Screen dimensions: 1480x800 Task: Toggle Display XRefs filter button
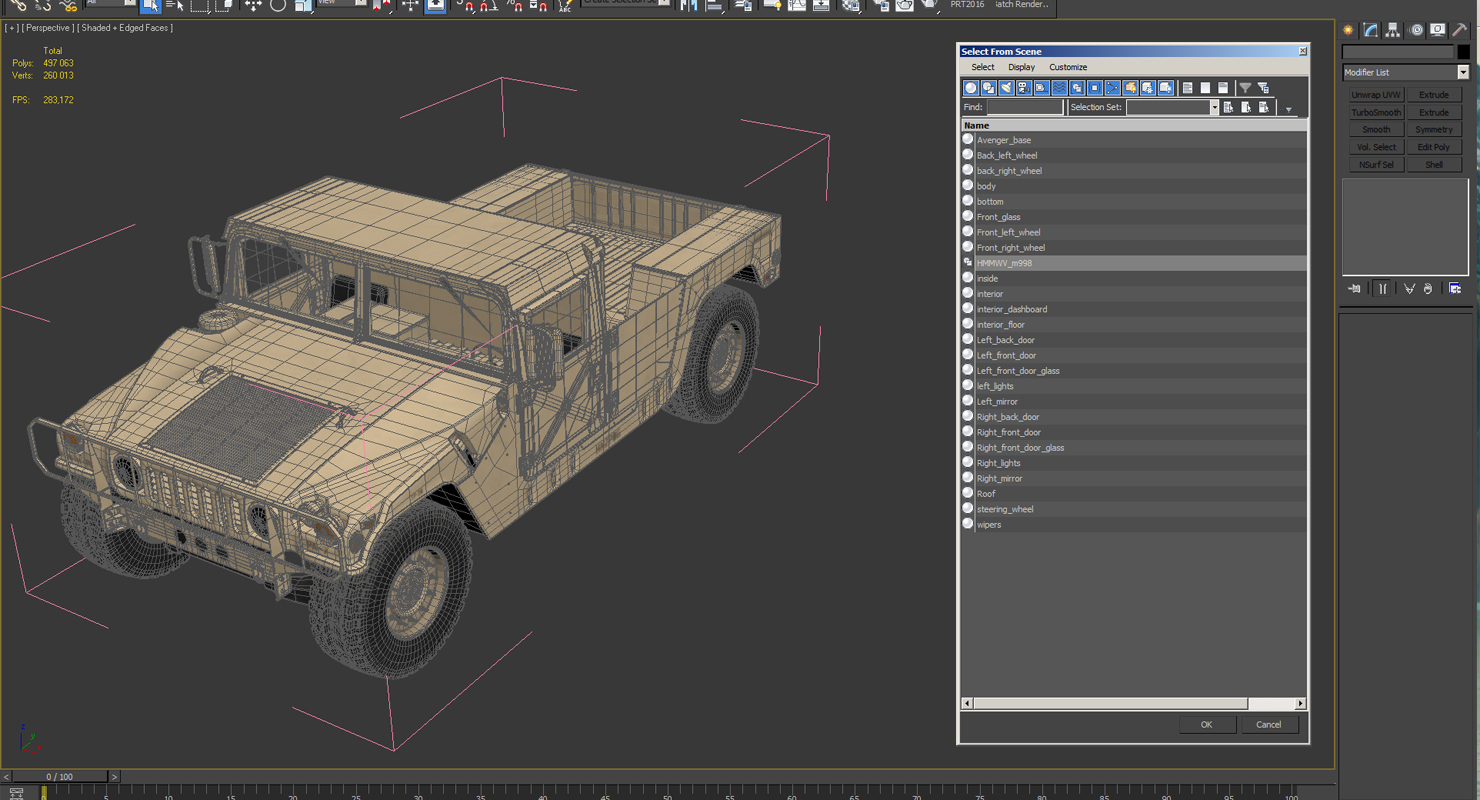pyautogui.click(x=1094, y=88)
